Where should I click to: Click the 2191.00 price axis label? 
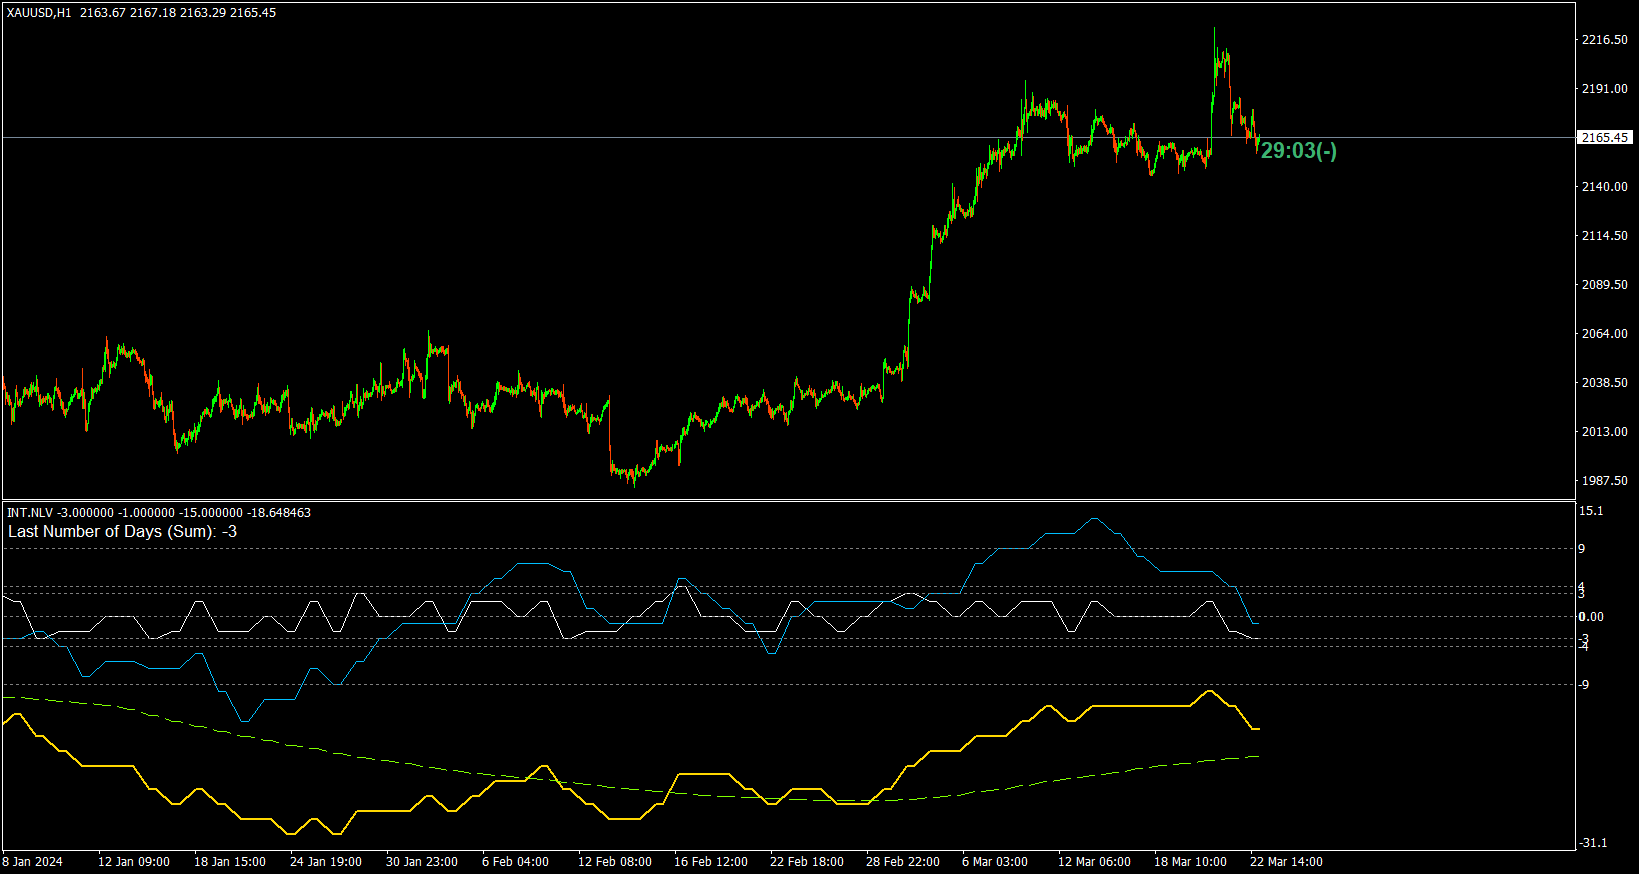coord(1604,89)
